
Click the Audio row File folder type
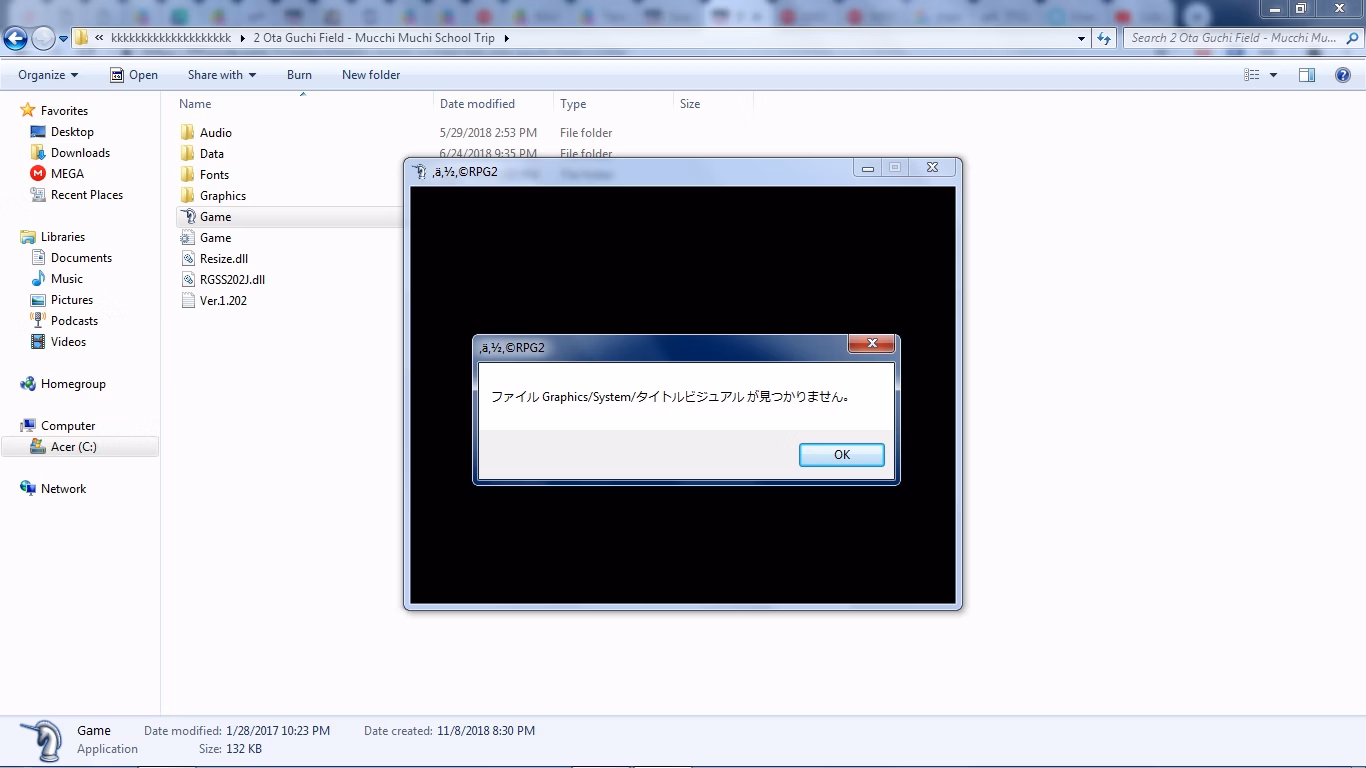[x=586, y=133]
